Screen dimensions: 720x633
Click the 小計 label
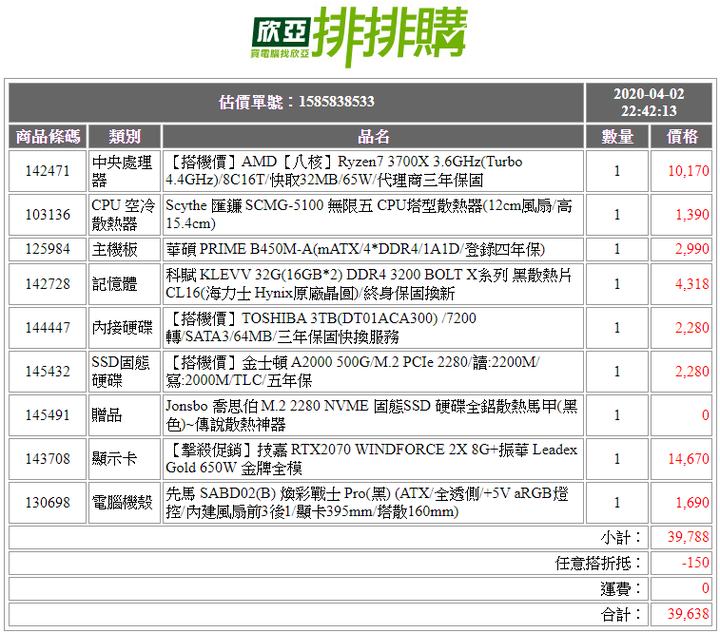coord(620,538)
